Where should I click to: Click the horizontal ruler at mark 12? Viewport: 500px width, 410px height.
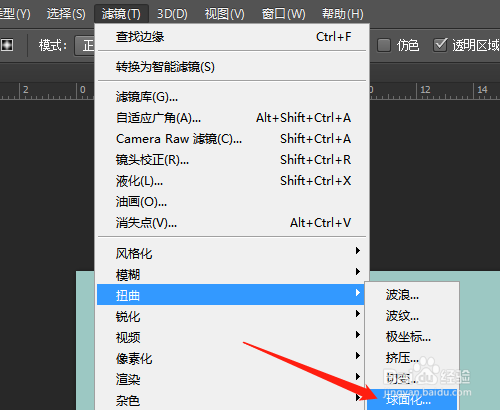(425, 90)
